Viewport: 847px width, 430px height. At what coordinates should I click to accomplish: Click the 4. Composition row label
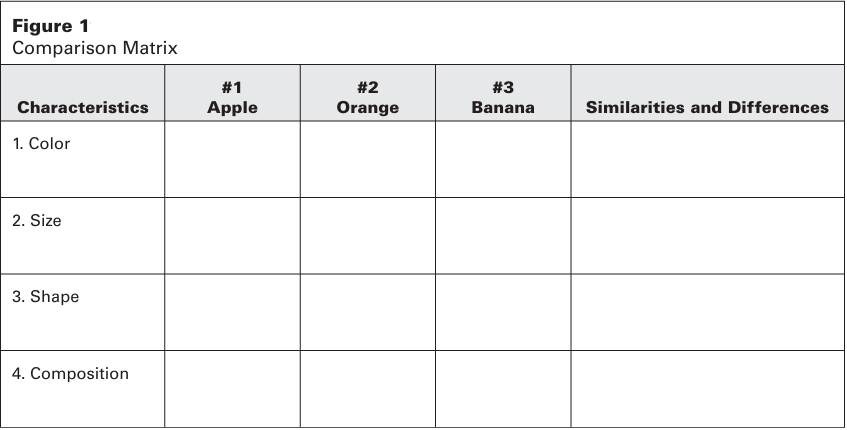point(70,374)
